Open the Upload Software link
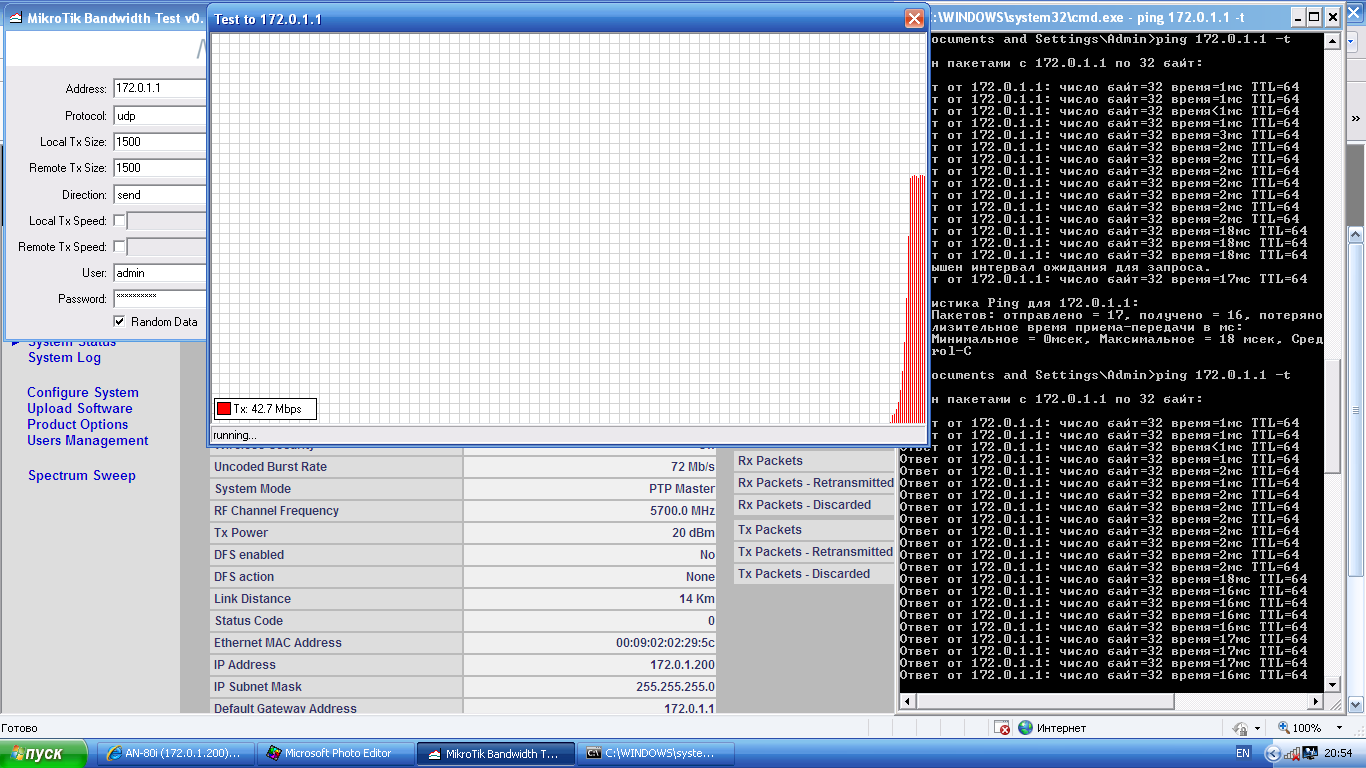This screenshot has width=1366, height=768. (80, 408)
